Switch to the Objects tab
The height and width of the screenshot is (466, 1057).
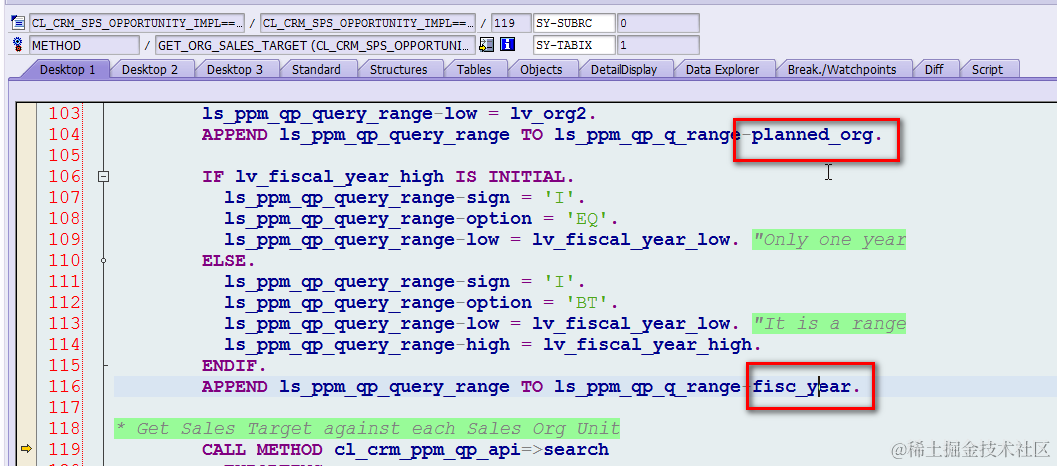click(541, 69)
